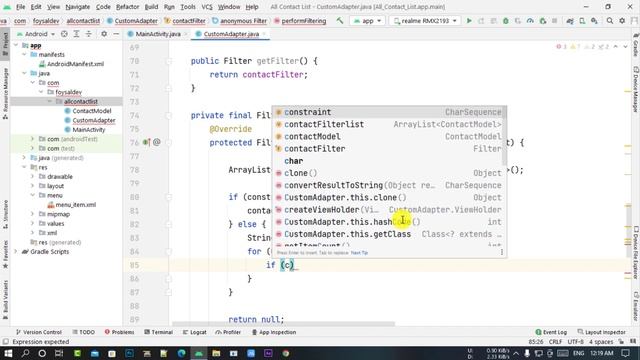Click Expand All in the Project panel
640x360 pixels.
point(76,34)
